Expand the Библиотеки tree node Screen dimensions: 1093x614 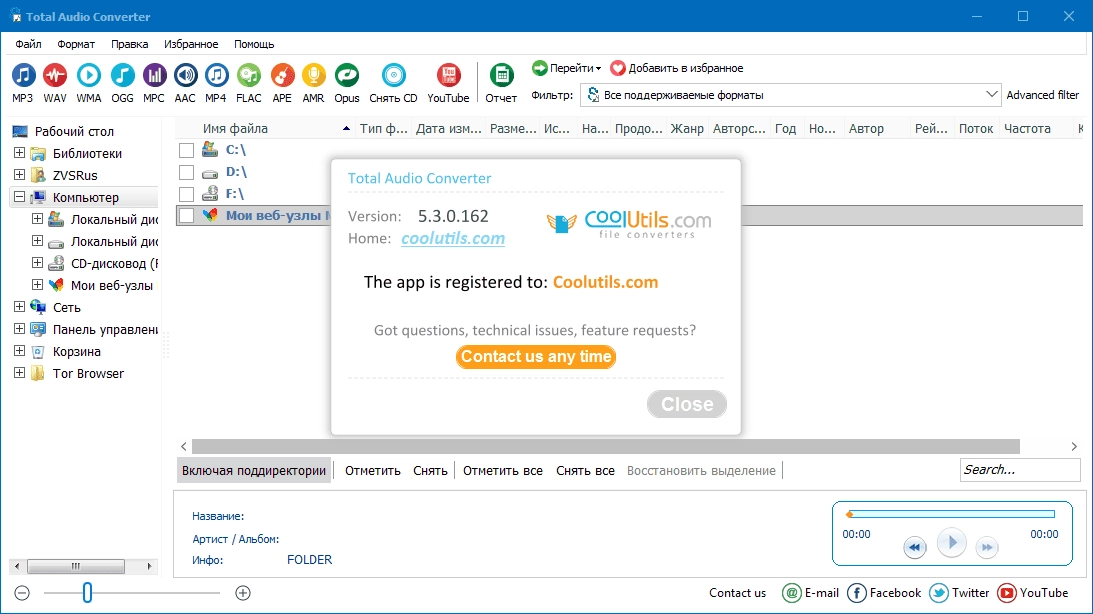[x=20, y=153]
